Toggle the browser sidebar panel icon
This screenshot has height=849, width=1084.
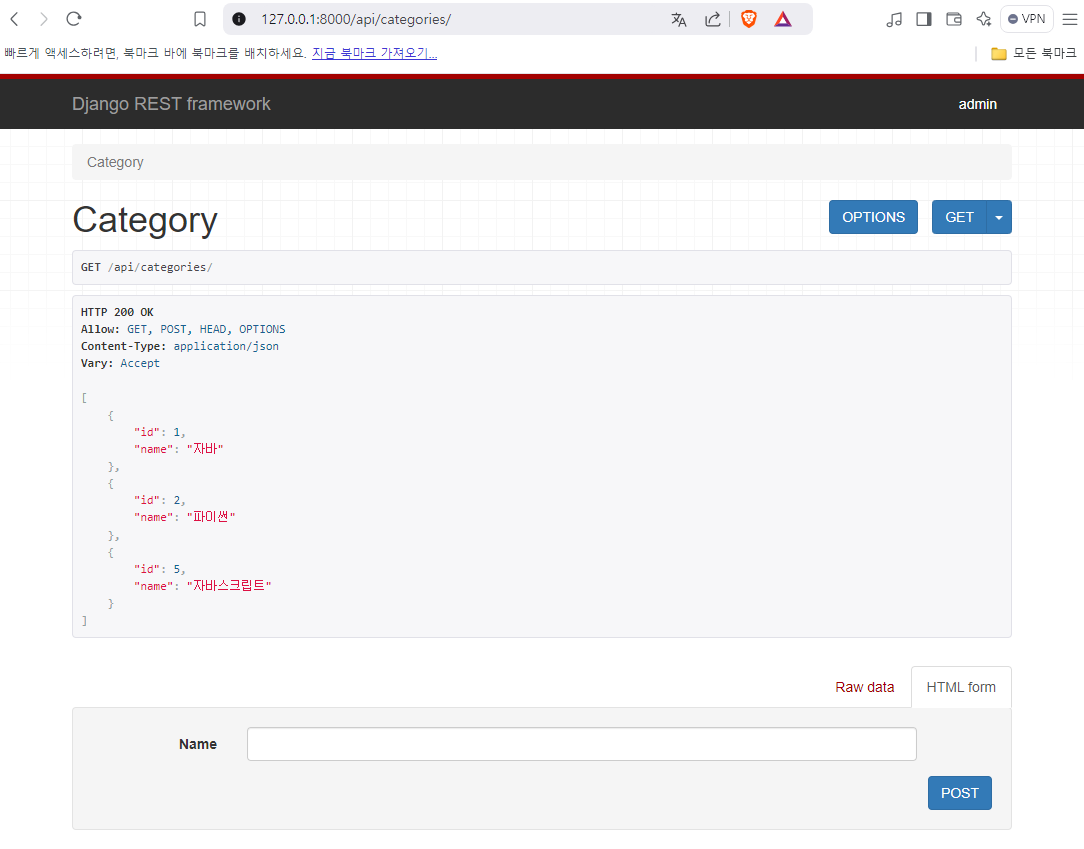(x=924, y=19)
